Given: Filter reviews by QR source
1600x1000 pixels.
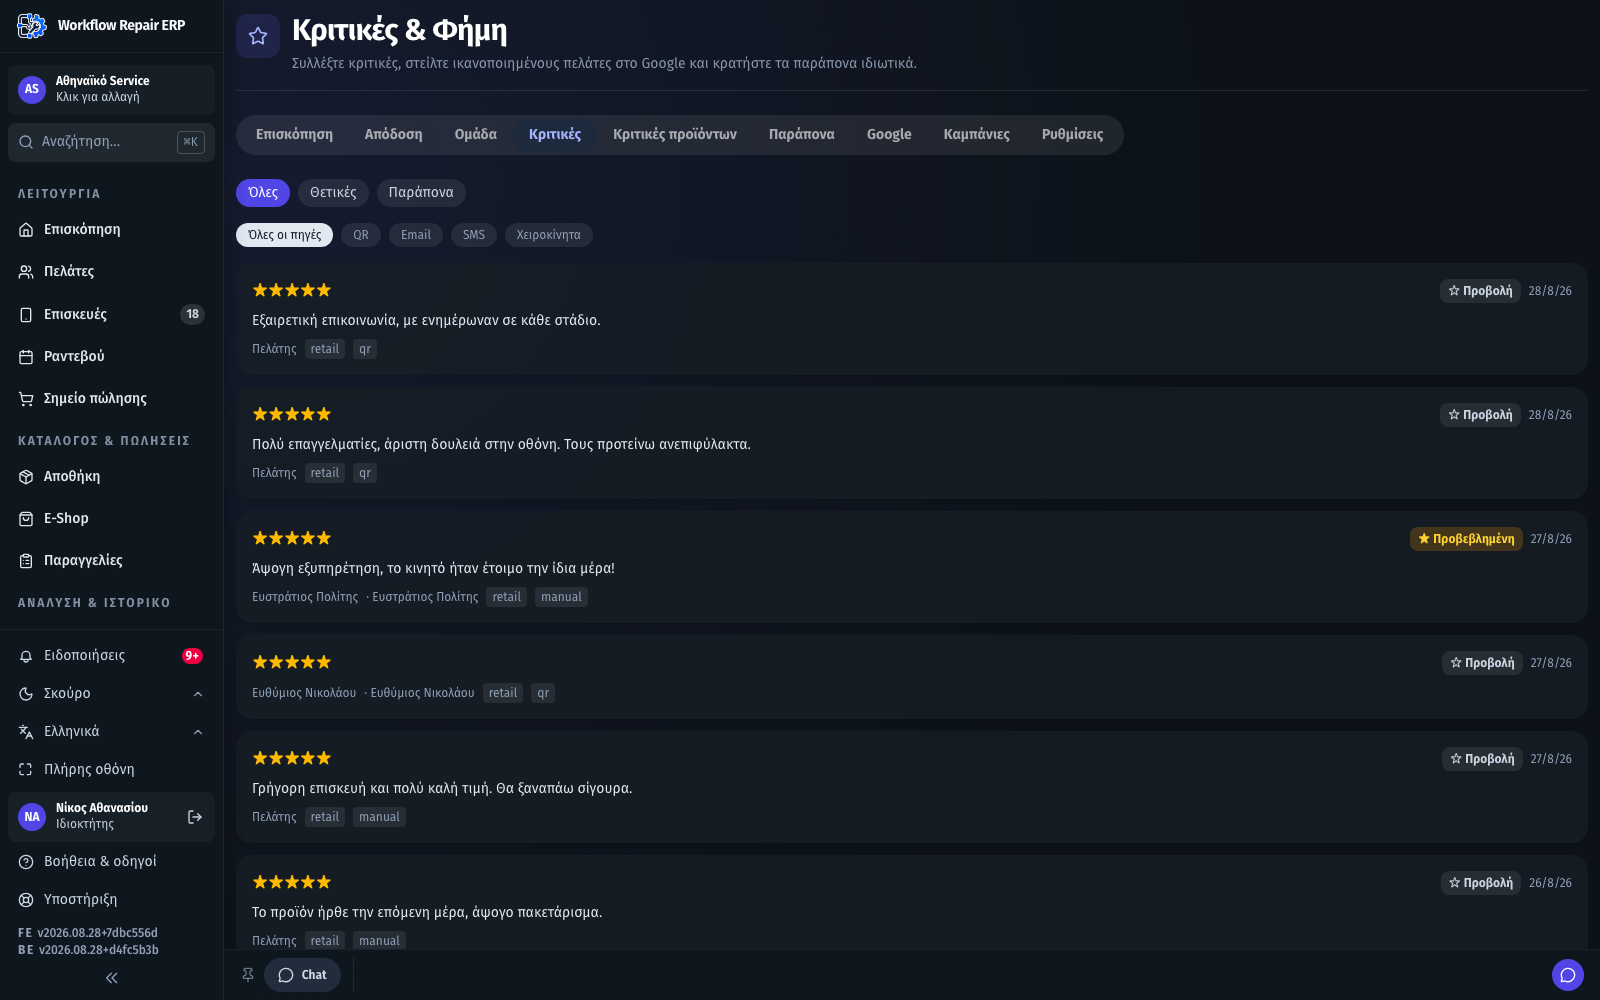Looking at the screenshot, I should point(361,235).
